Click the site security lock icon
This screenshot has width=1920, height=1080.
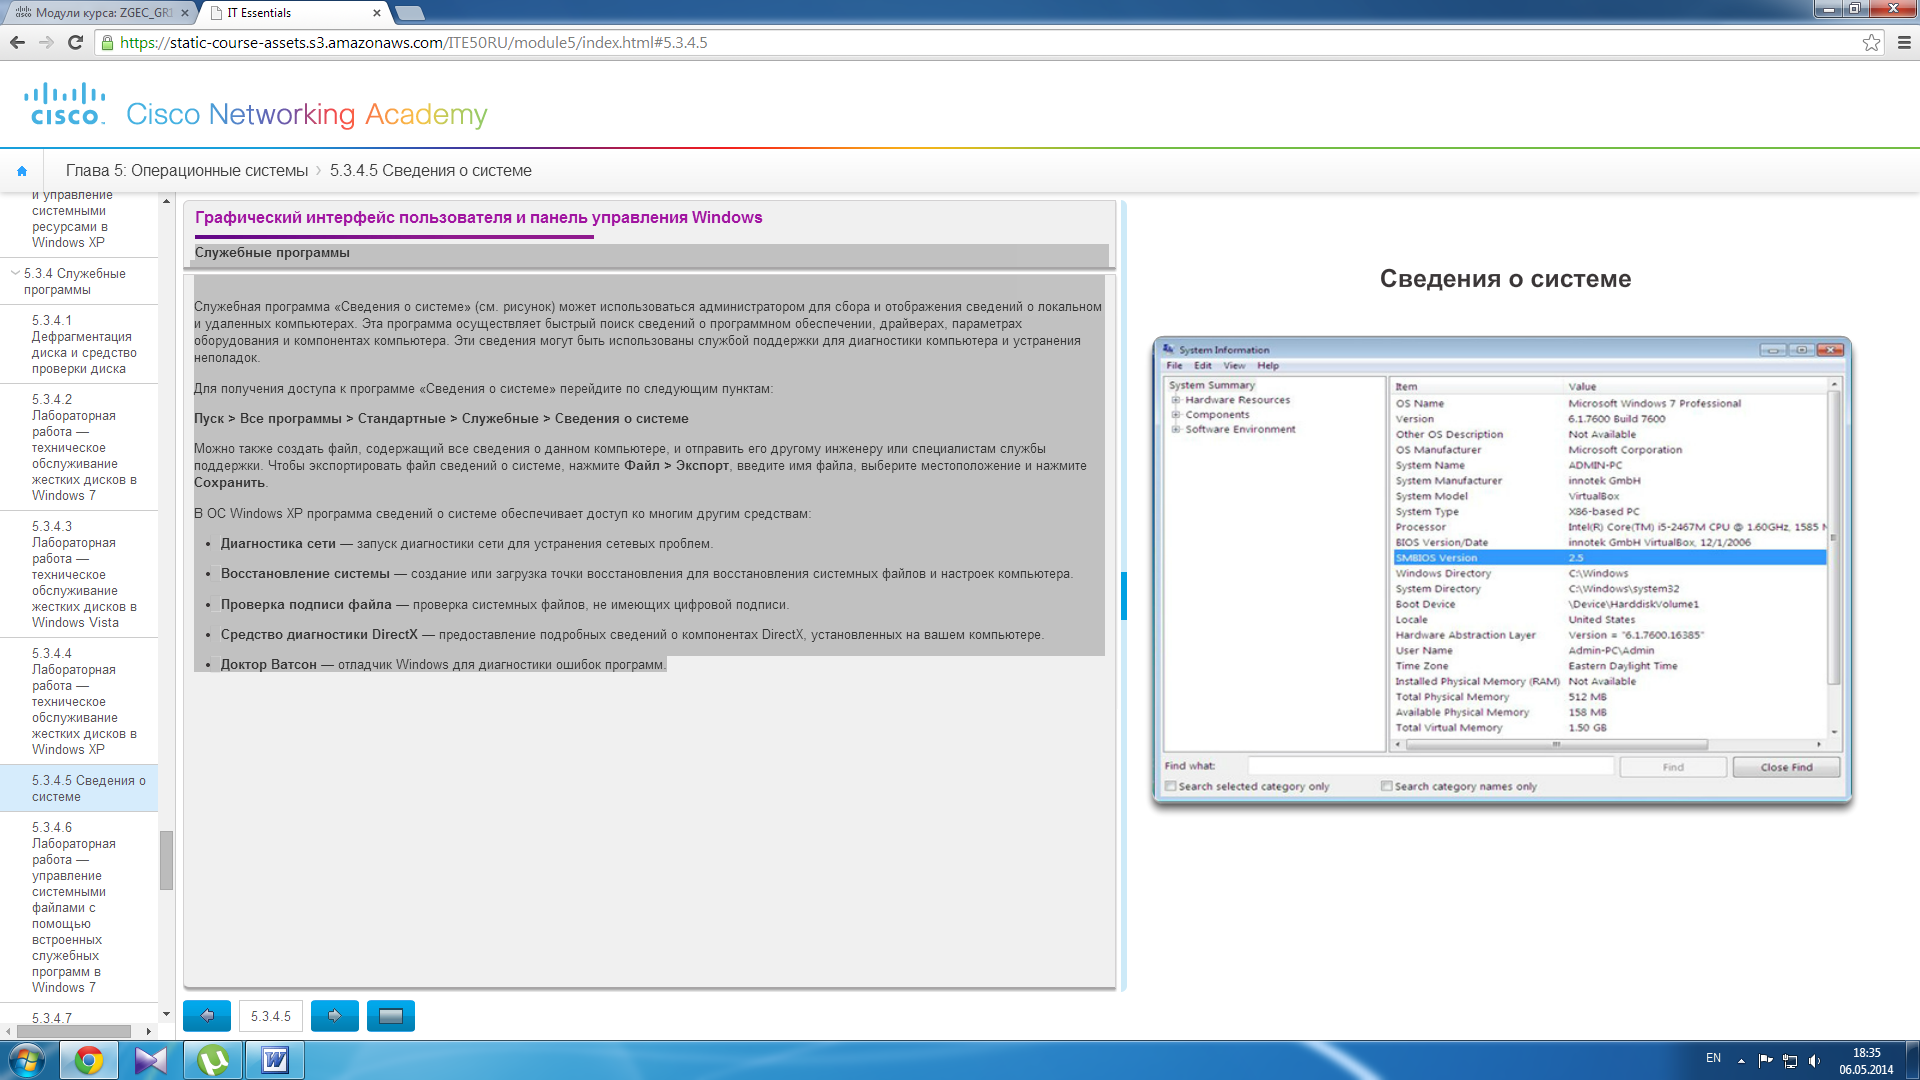click(x=107, y=42)
